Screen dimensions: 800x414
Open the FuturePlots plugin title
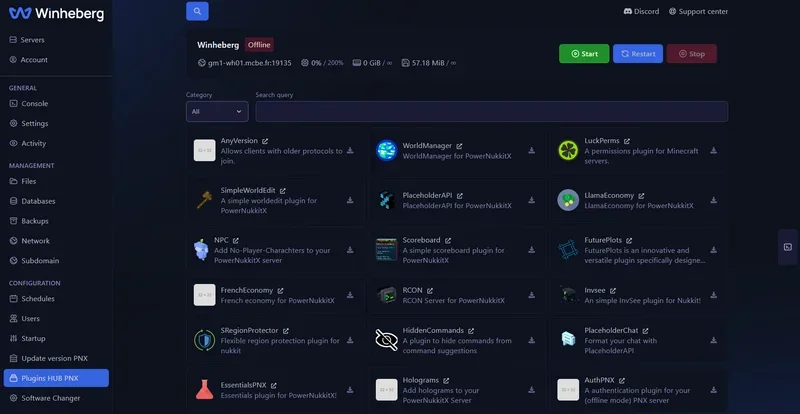[603, 240]
